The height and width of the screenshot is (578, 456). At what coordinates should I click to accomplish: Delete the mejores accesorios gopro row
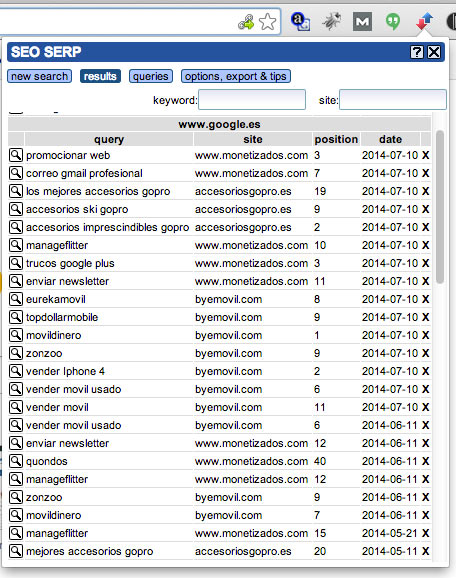pyautogui.click(x=425, y=551)
